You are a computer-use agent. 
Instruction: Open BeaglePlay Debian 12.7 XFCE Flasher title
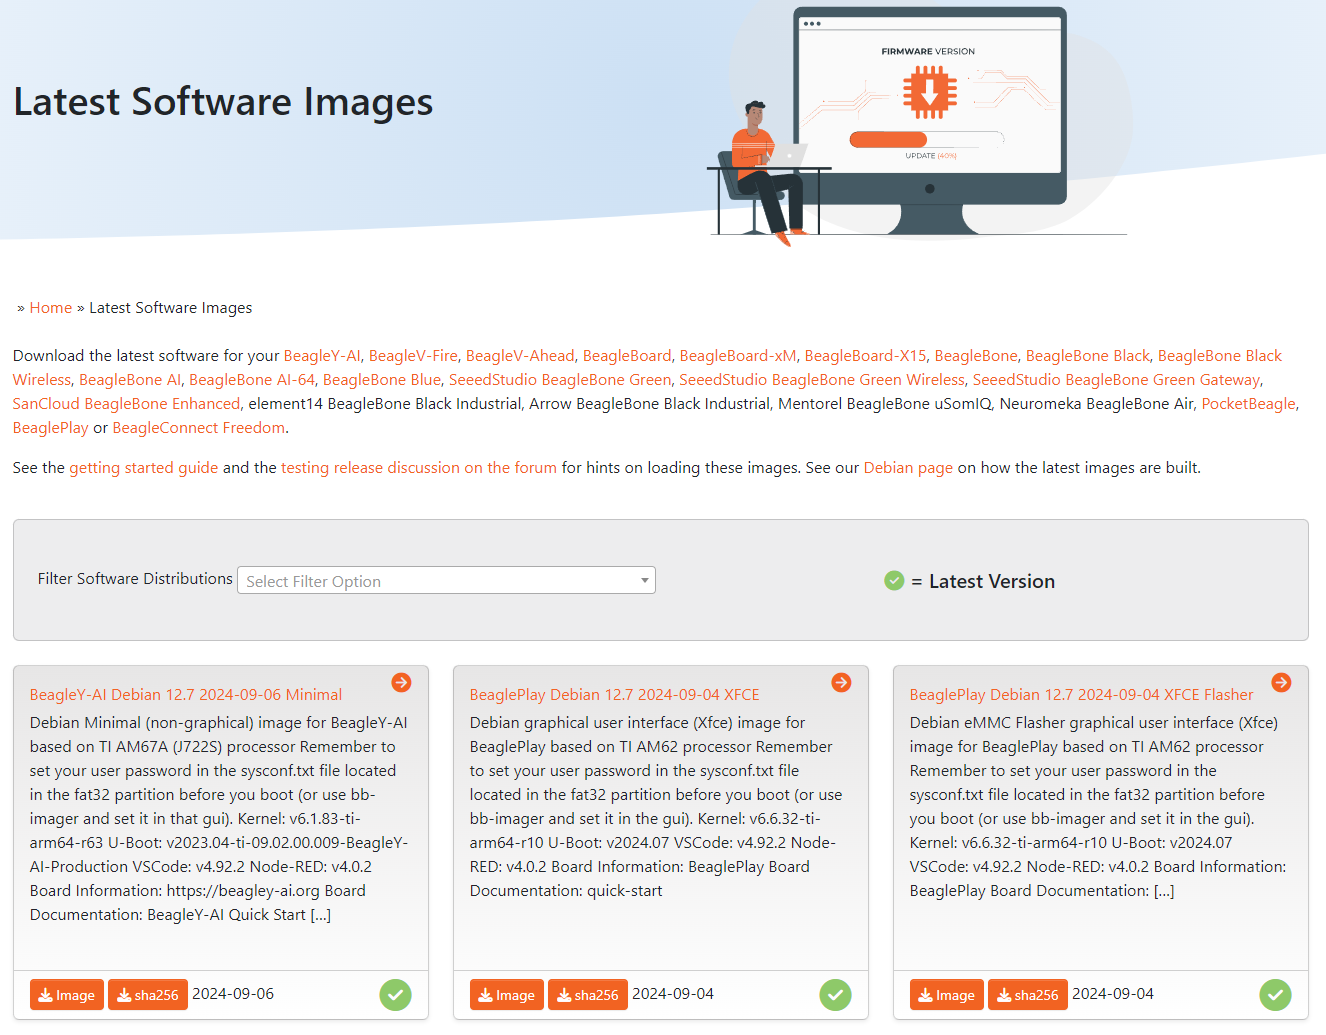coord(1081,695)
